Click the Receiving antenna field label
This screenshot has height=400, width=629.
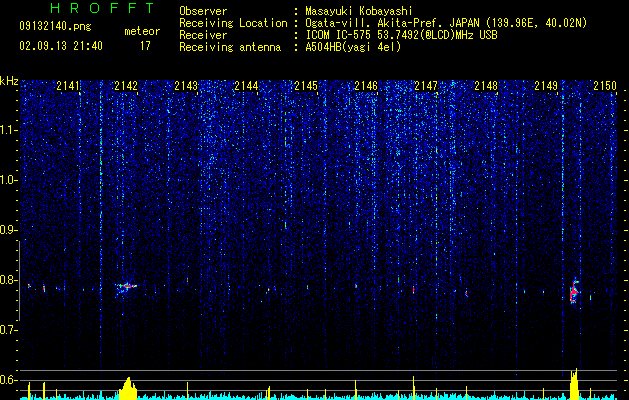click(x=230, y=47)
